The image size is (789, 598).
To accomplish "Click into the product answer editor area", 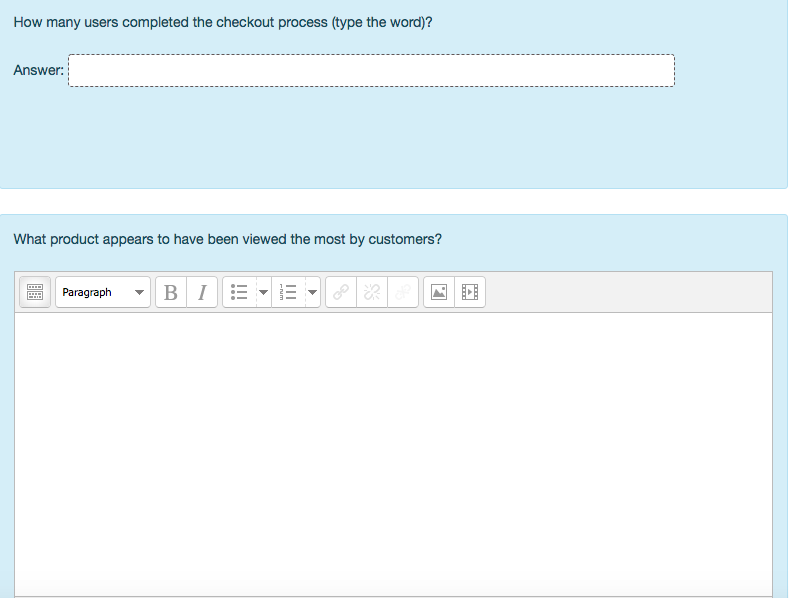I will [393, 455].
